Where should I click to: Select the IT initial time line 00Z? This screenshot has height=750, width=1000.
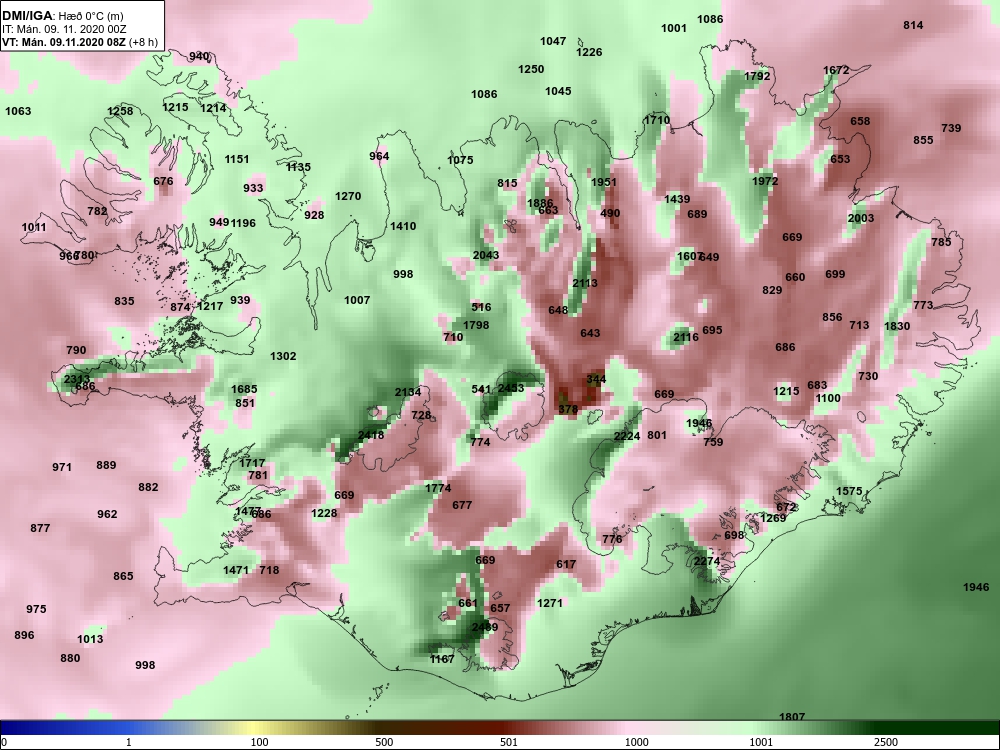click(x=65, y=29)
